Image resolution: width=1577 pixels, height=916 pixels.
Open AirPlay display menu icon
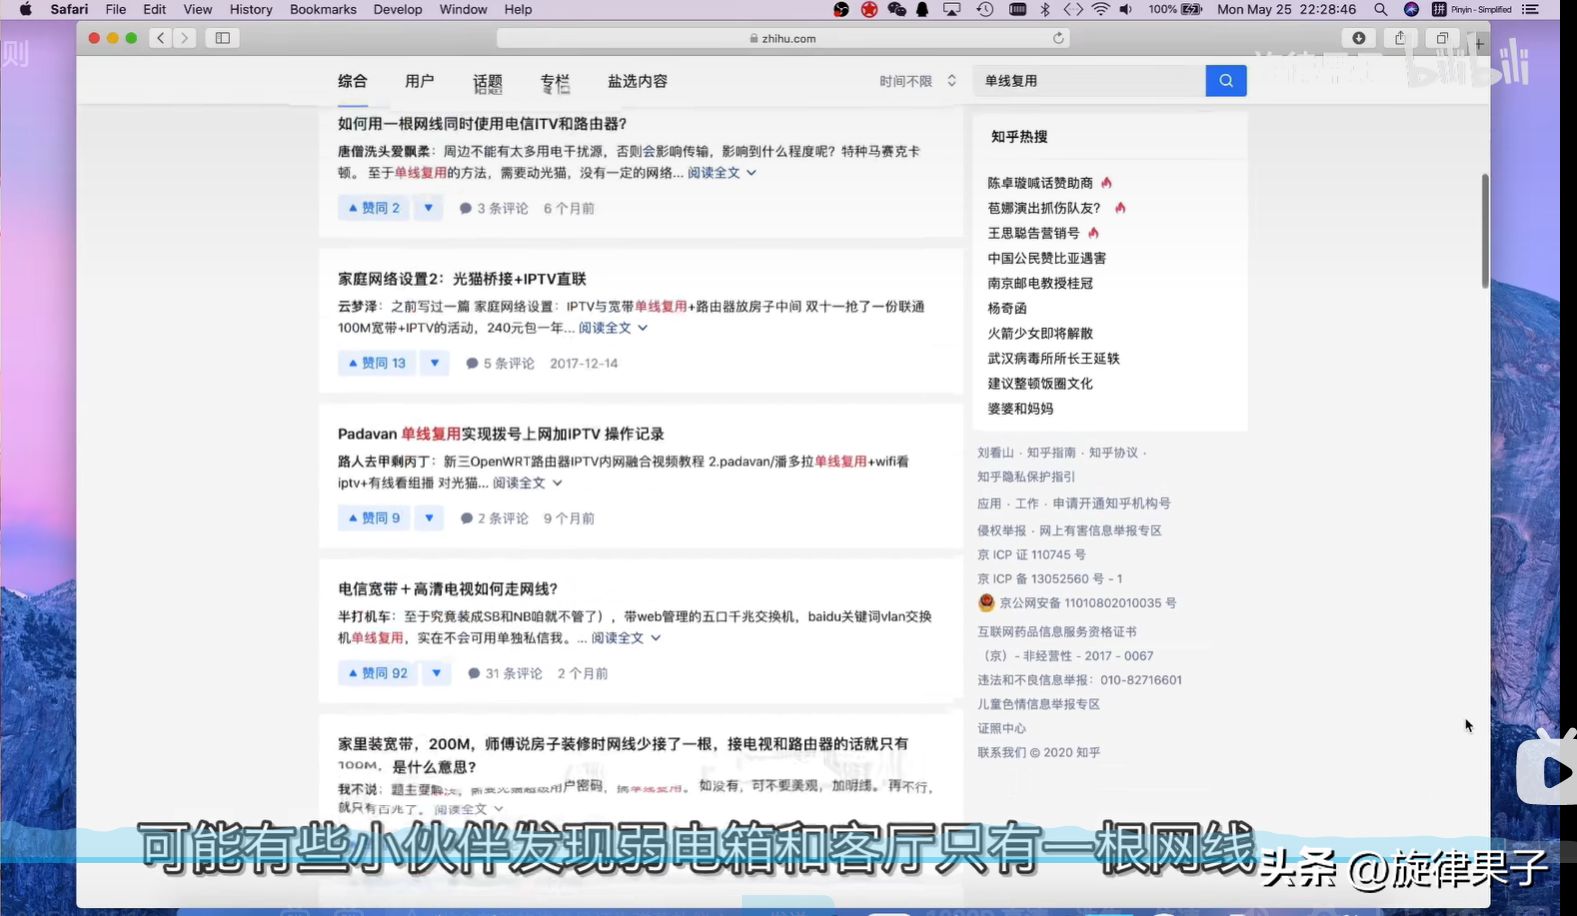tap(952, 9)
